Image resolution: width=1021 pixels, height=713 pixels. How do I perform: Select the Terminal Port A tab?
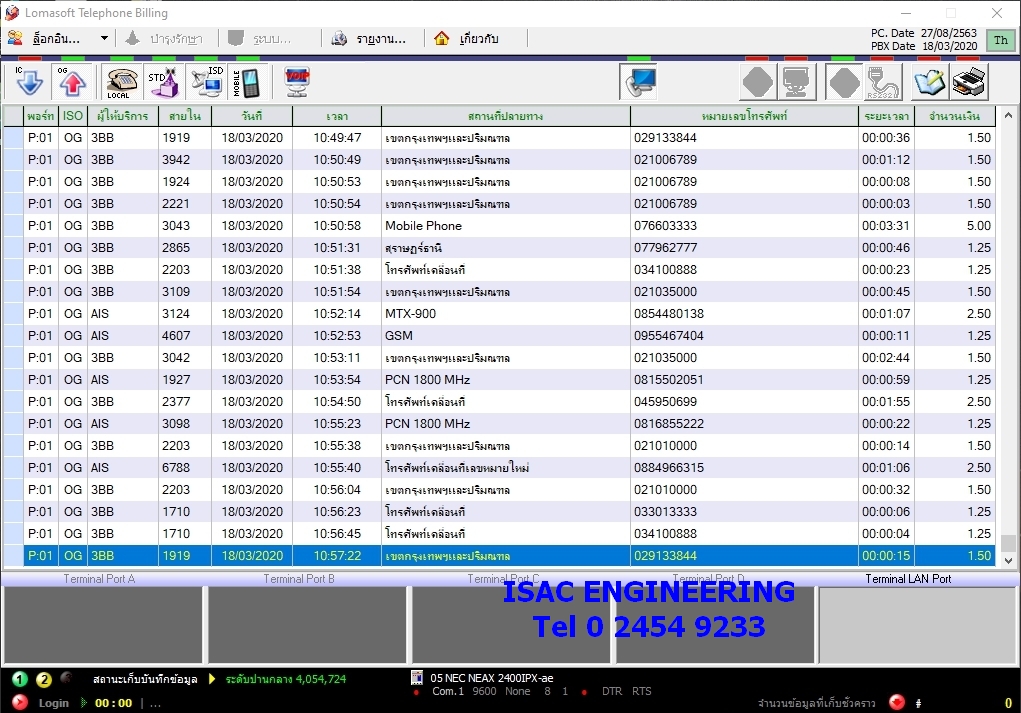tap(99, 579)
